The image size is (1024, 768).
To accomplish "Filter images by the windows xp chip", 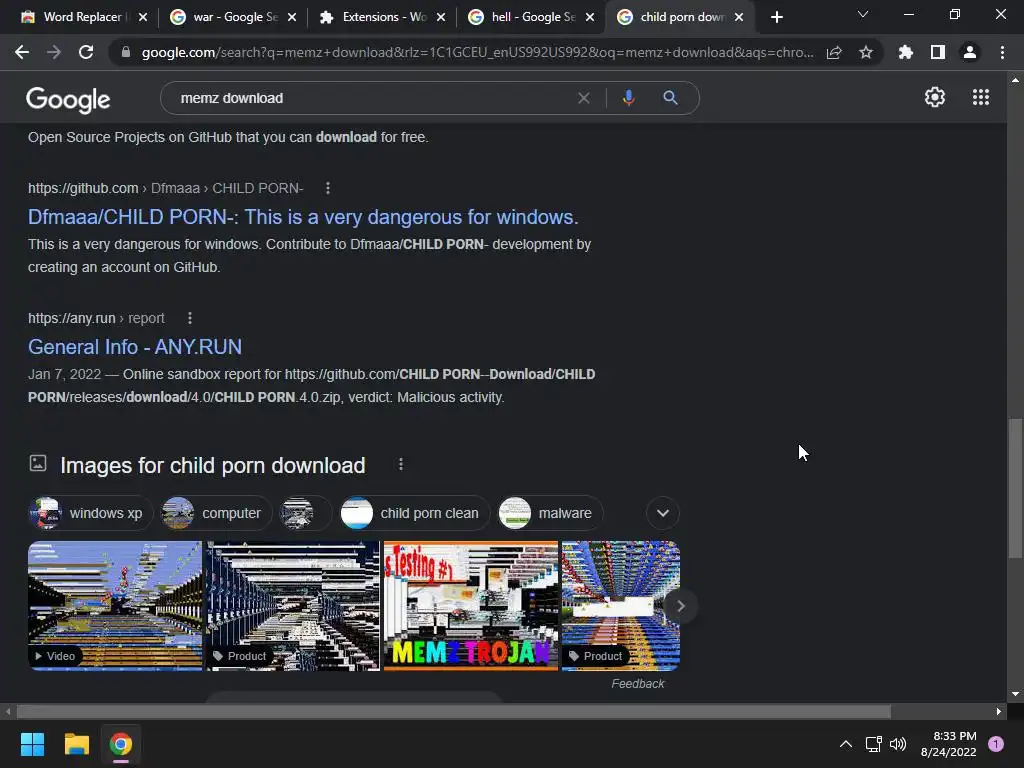I will [90, 513].
